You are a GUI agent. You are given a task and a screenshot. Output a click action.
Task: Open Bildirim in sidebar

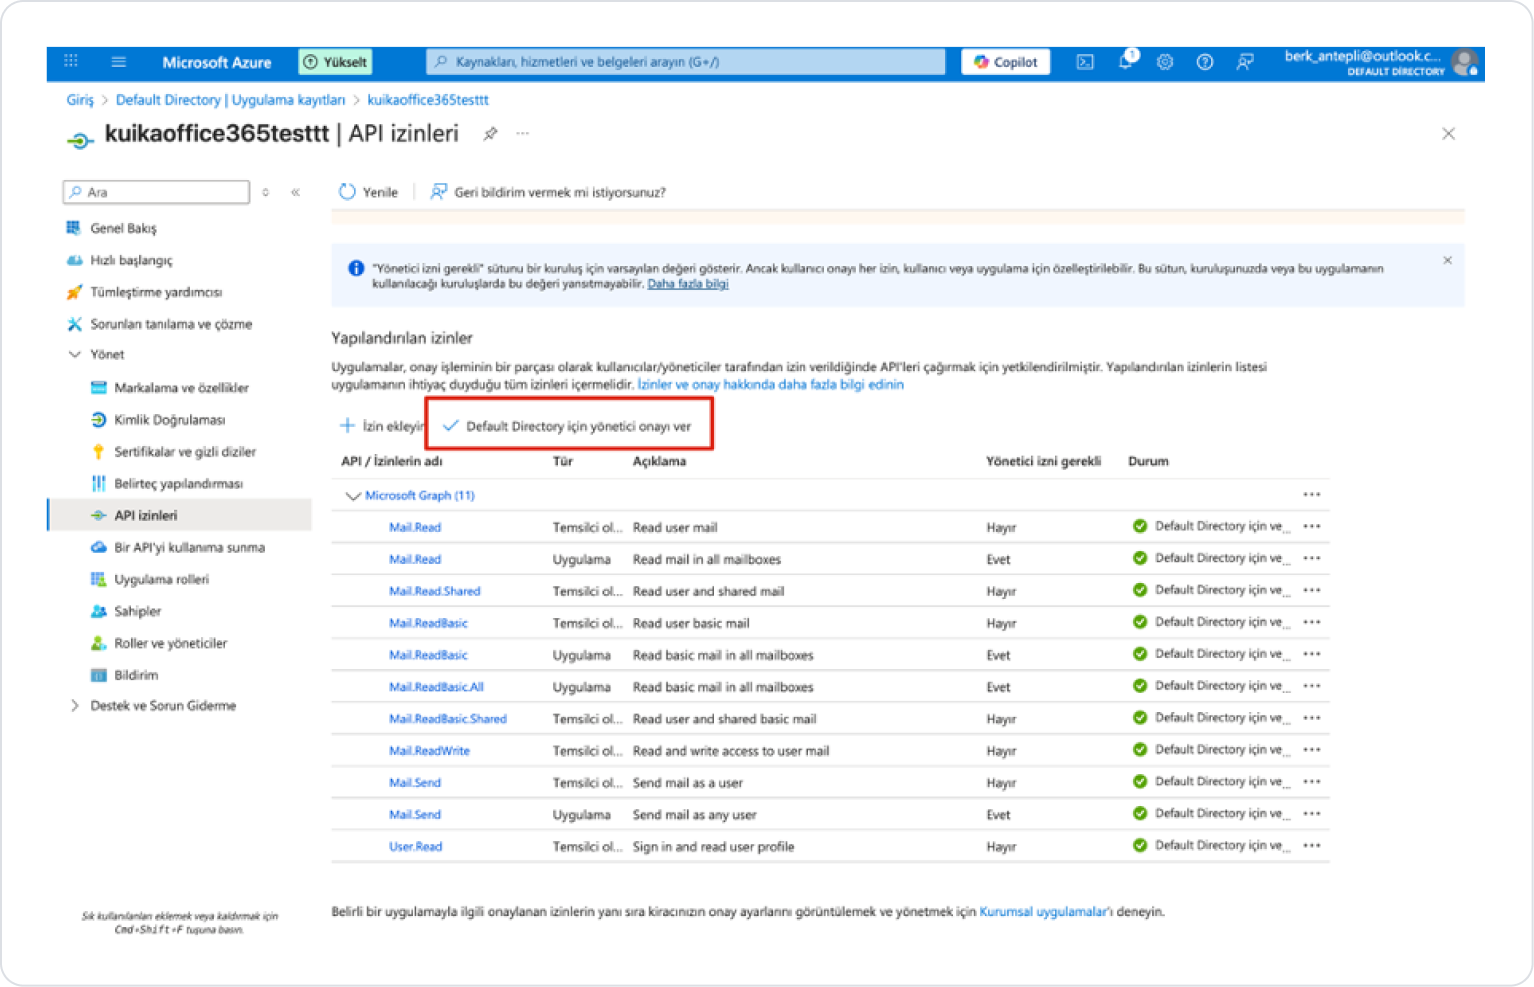click(136, 675)
